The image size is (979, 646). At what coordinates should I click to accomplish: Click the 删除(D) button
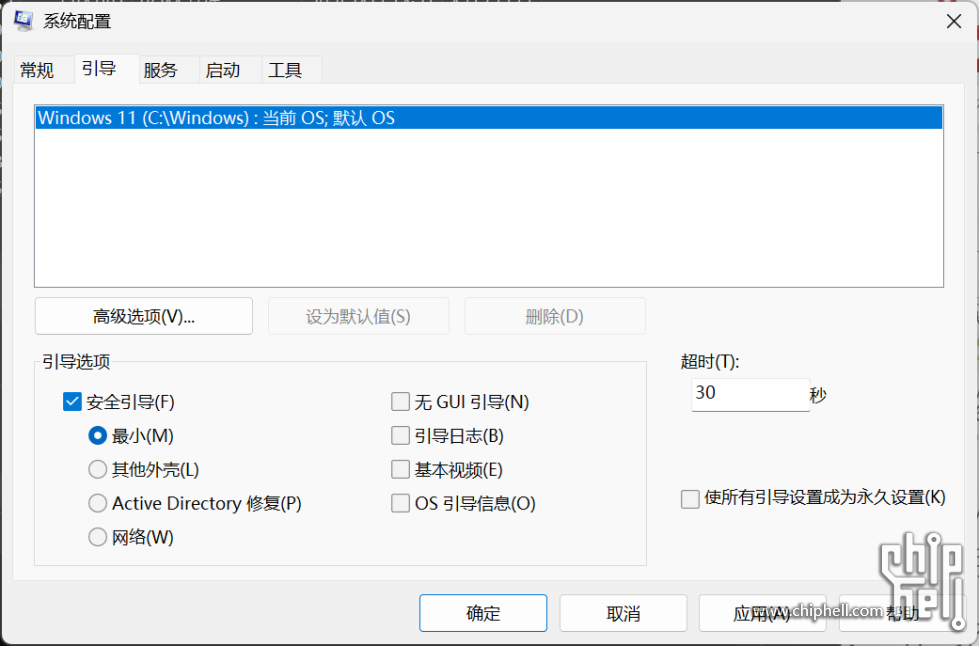[554, 316]
